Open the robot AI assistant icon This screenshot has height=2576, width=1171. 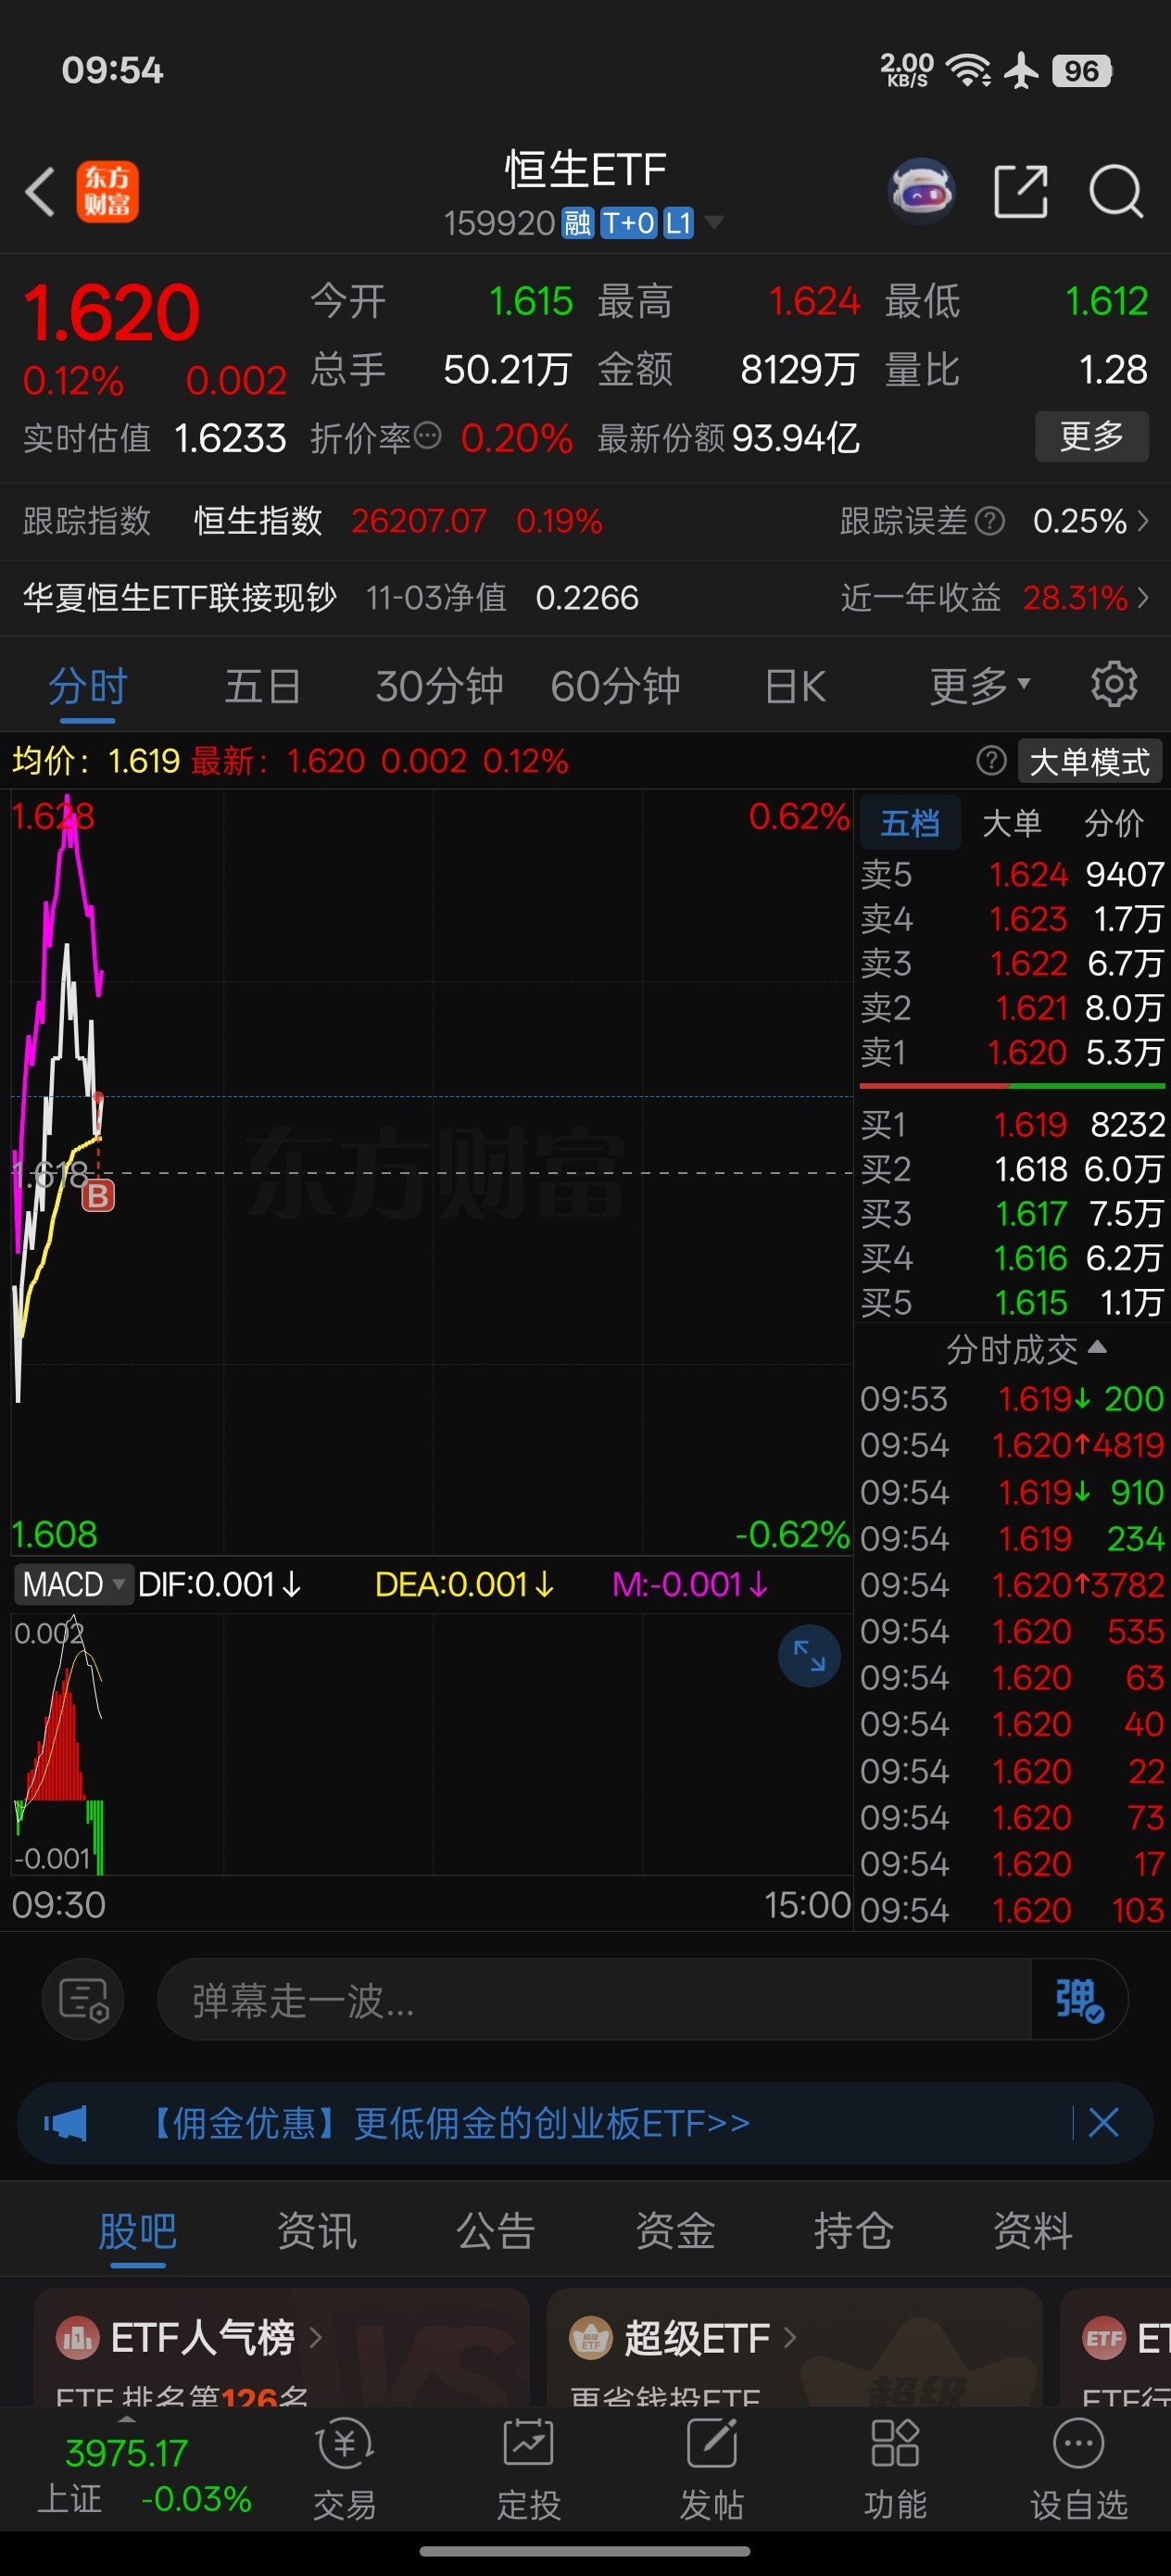[x=921, y=190]
